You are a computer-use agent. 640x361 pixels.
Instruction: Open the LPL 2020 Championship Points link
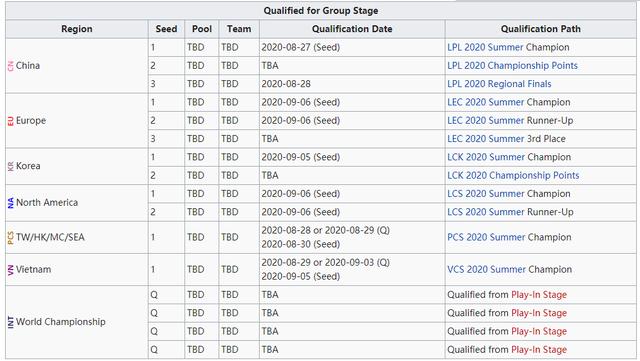pyautogui.click(x=512, y=66)
